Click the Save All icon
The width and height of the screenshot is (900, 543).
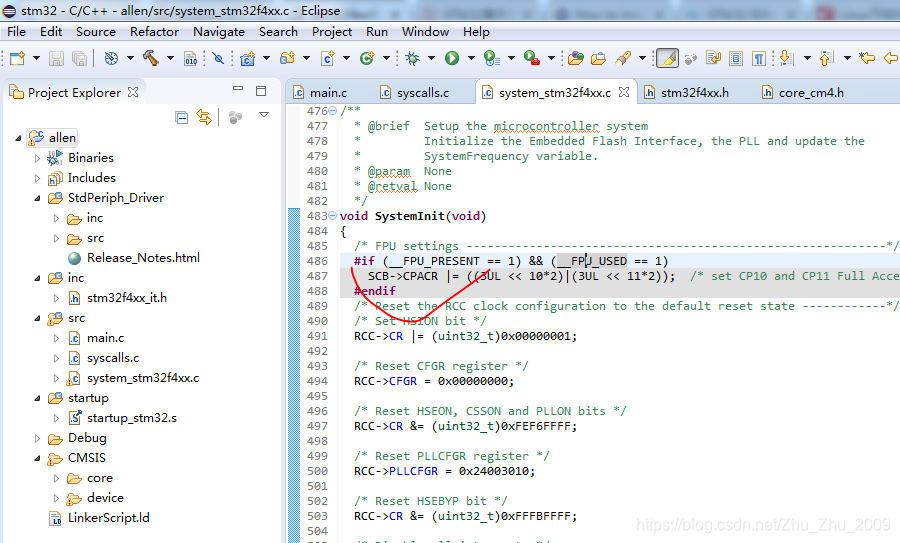click(79, 58)
